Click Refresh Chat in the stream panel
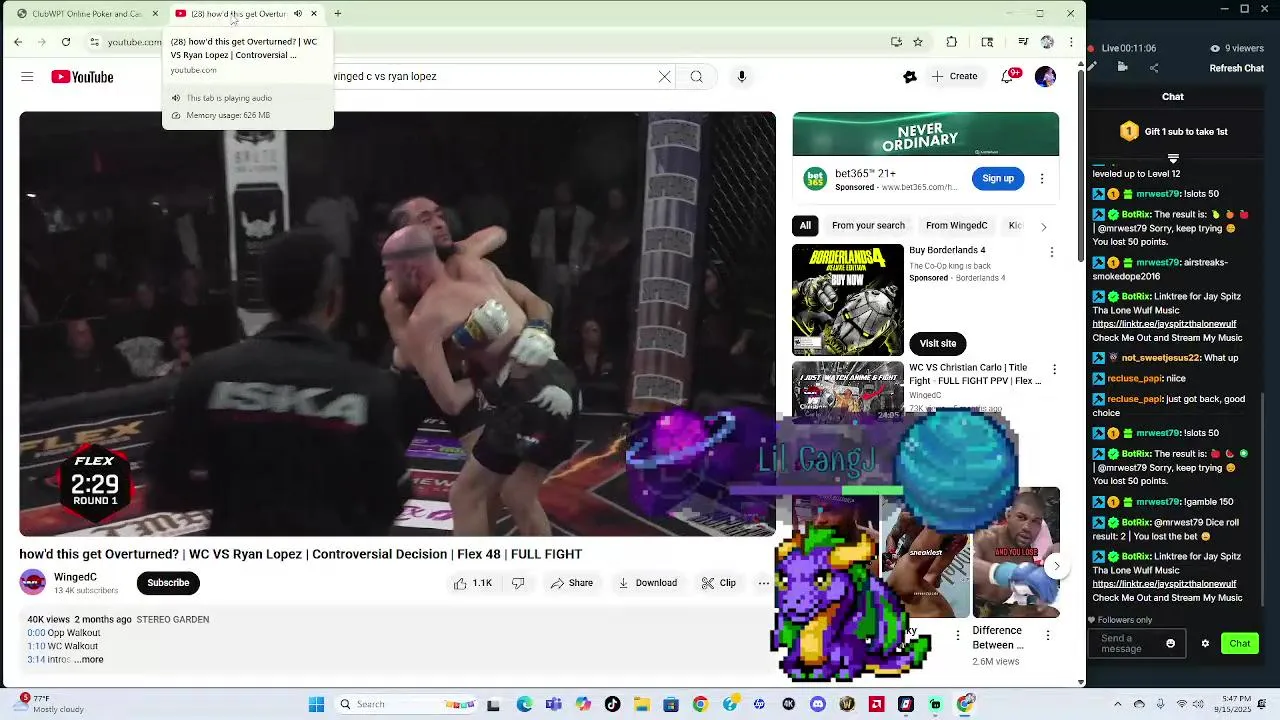Image resolution: width=1280 pixels, height=720 pixels. pos(1236,68)
